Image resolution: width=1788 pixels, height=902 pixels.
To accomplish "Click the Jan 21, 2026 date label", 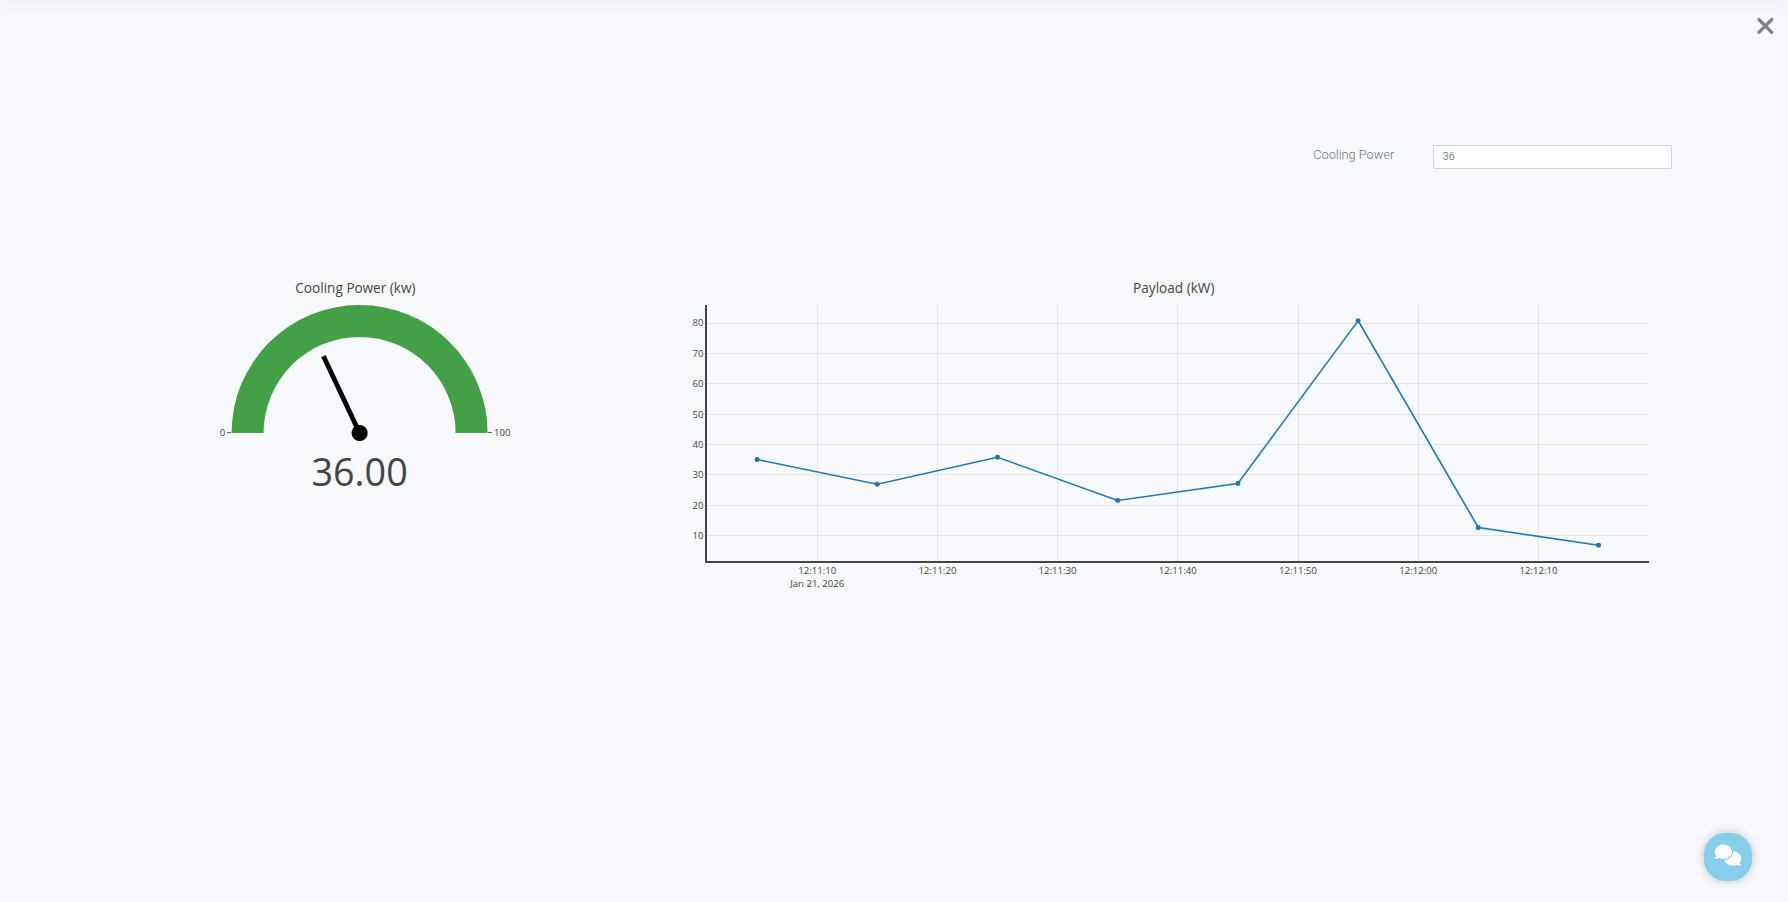I will point(816,583).
